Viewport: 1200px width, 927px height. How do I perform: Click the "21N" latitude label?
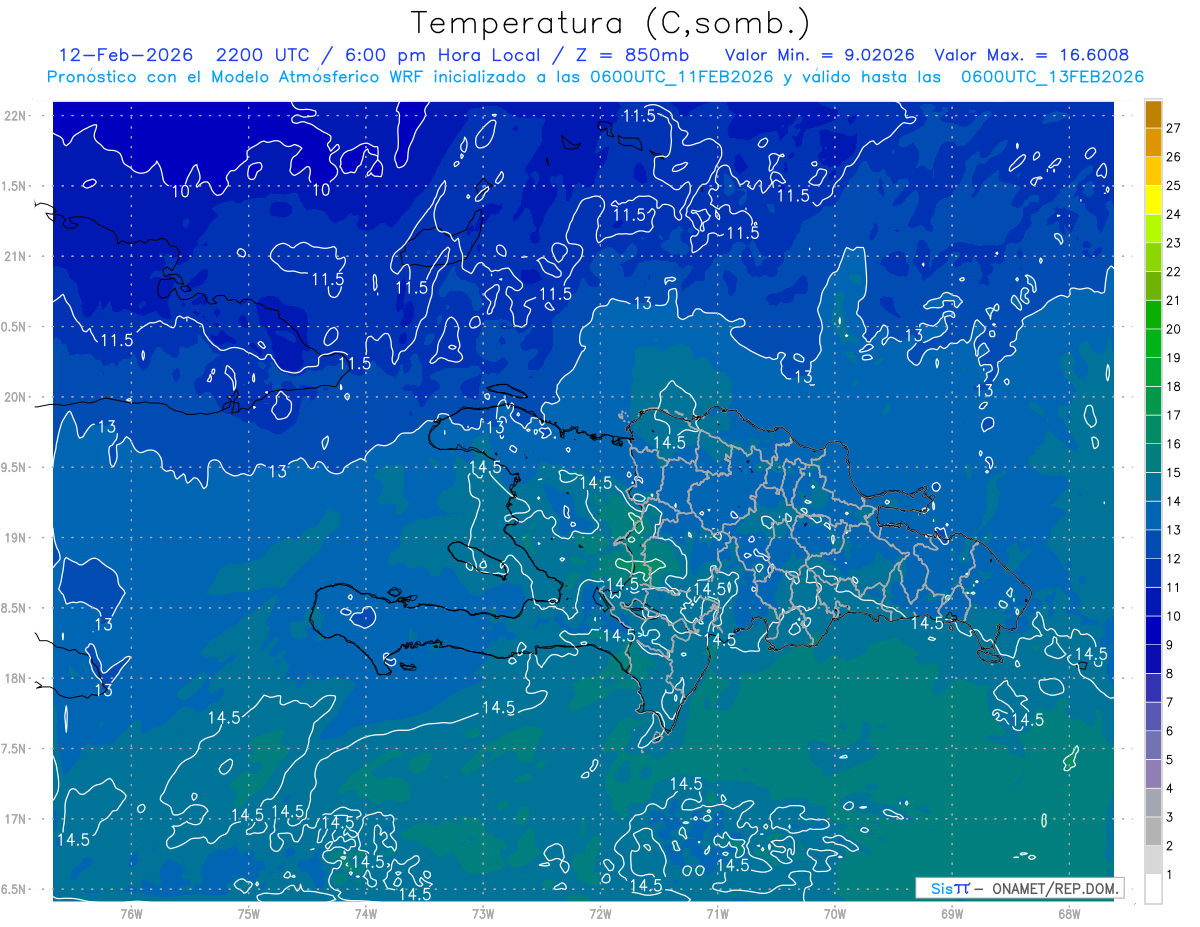click(15, 256)
